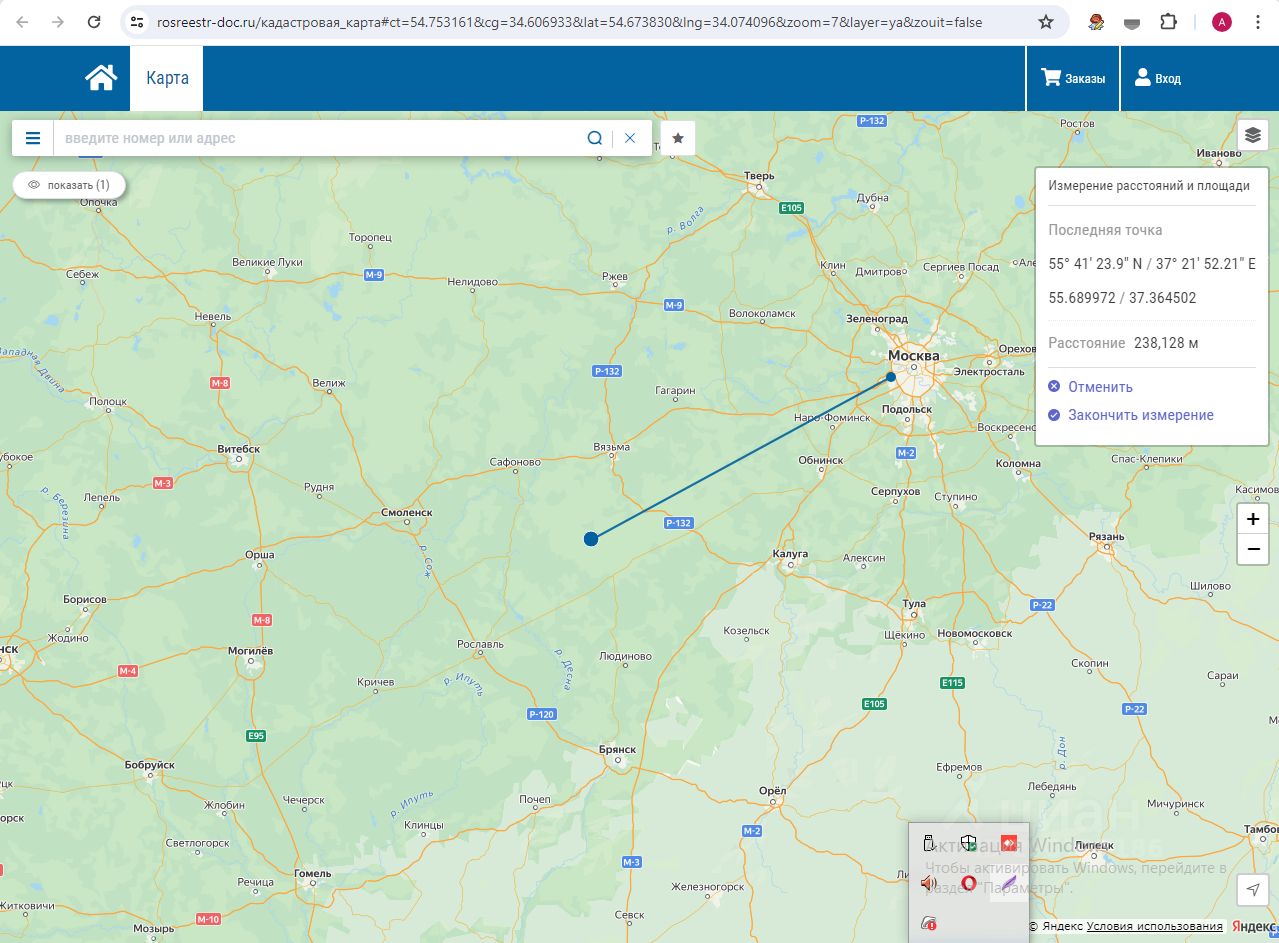1279x943 pixels.
Task: Open Заказы cart in header
Action: 1073,78
